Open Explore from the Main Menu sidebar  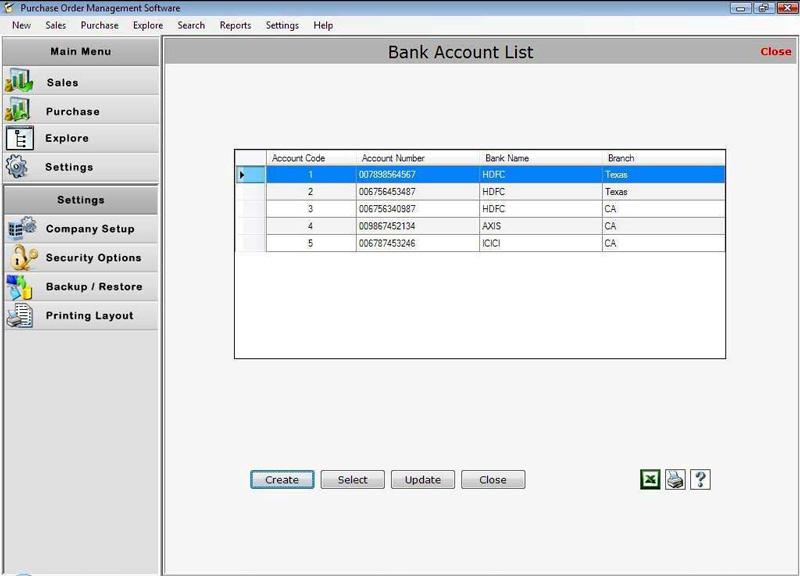(63, 138)
